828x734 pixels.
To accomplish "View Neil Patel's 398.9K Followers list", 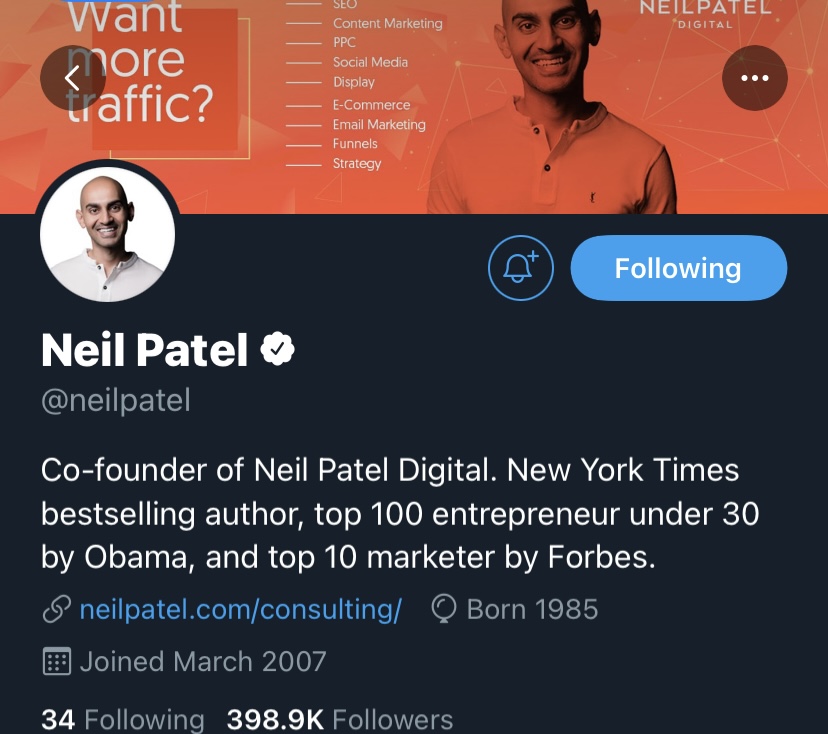I will (339, 718).
